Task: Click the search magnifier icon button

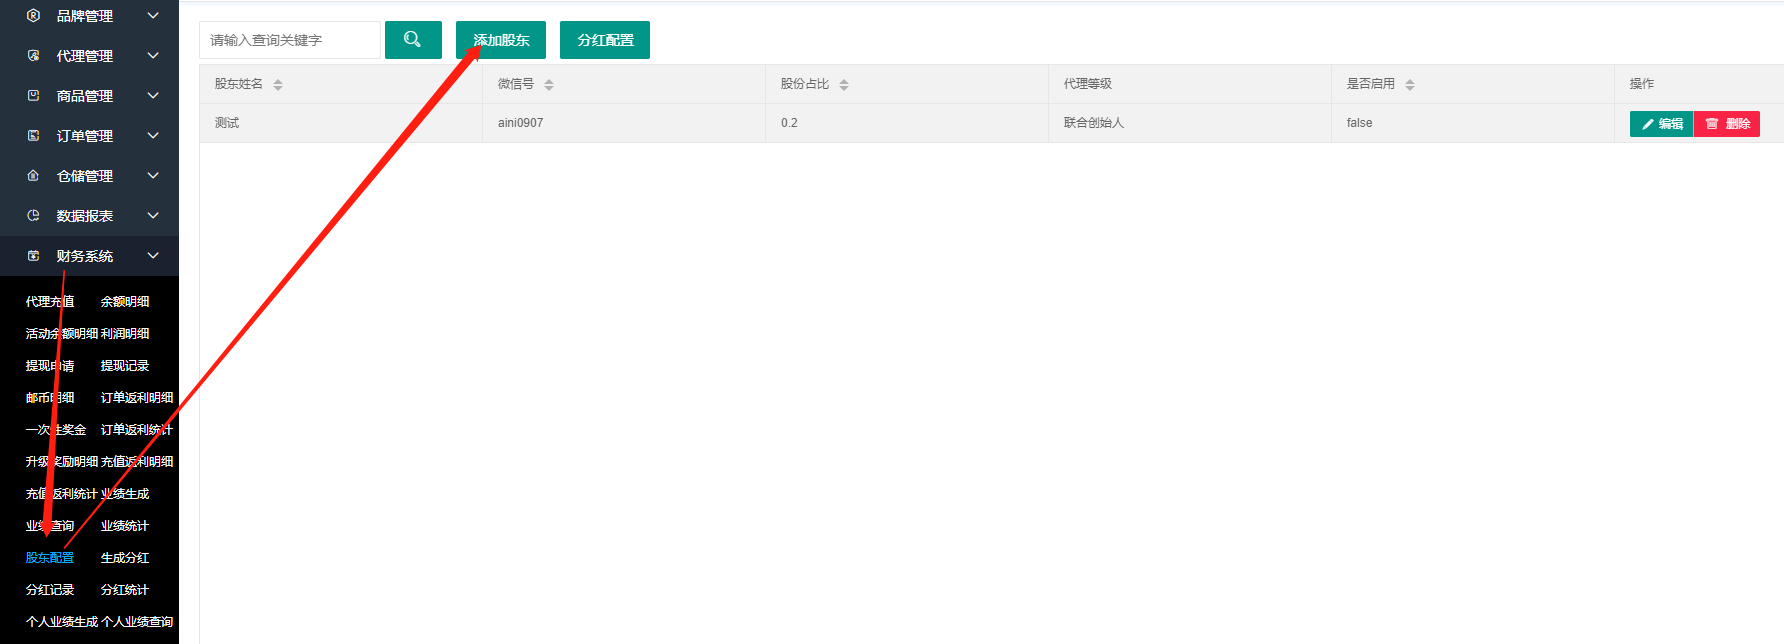Action: point(412,40)
